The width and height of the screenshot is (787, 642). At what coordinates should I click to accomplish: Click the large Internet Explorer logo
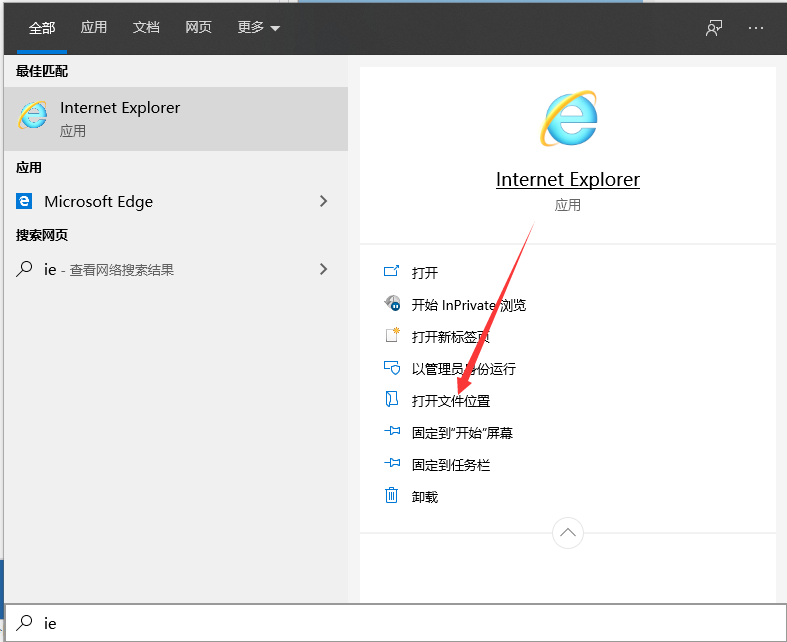click(568, 118)
